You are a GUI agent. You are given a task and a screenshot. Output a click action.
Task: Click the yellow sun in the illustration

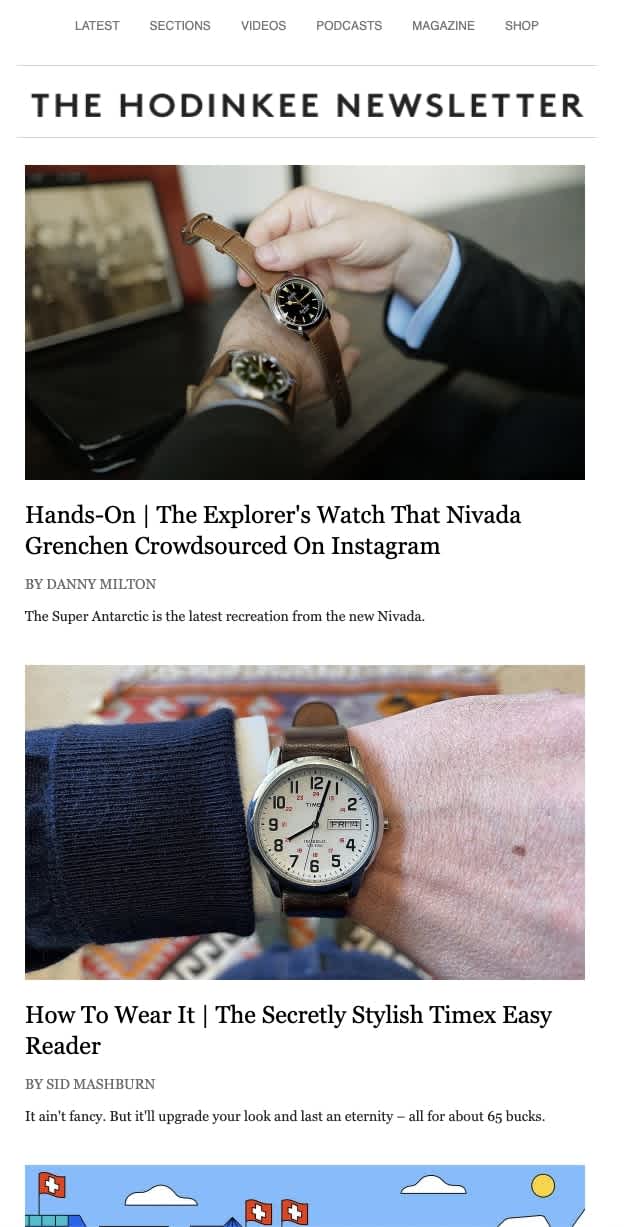coord(543,1186)
